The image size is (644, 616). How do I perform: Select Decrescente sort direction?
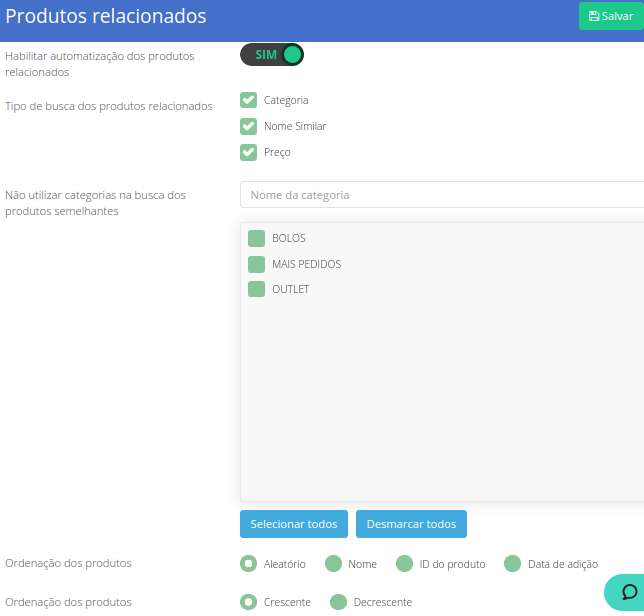pos(338,602)
